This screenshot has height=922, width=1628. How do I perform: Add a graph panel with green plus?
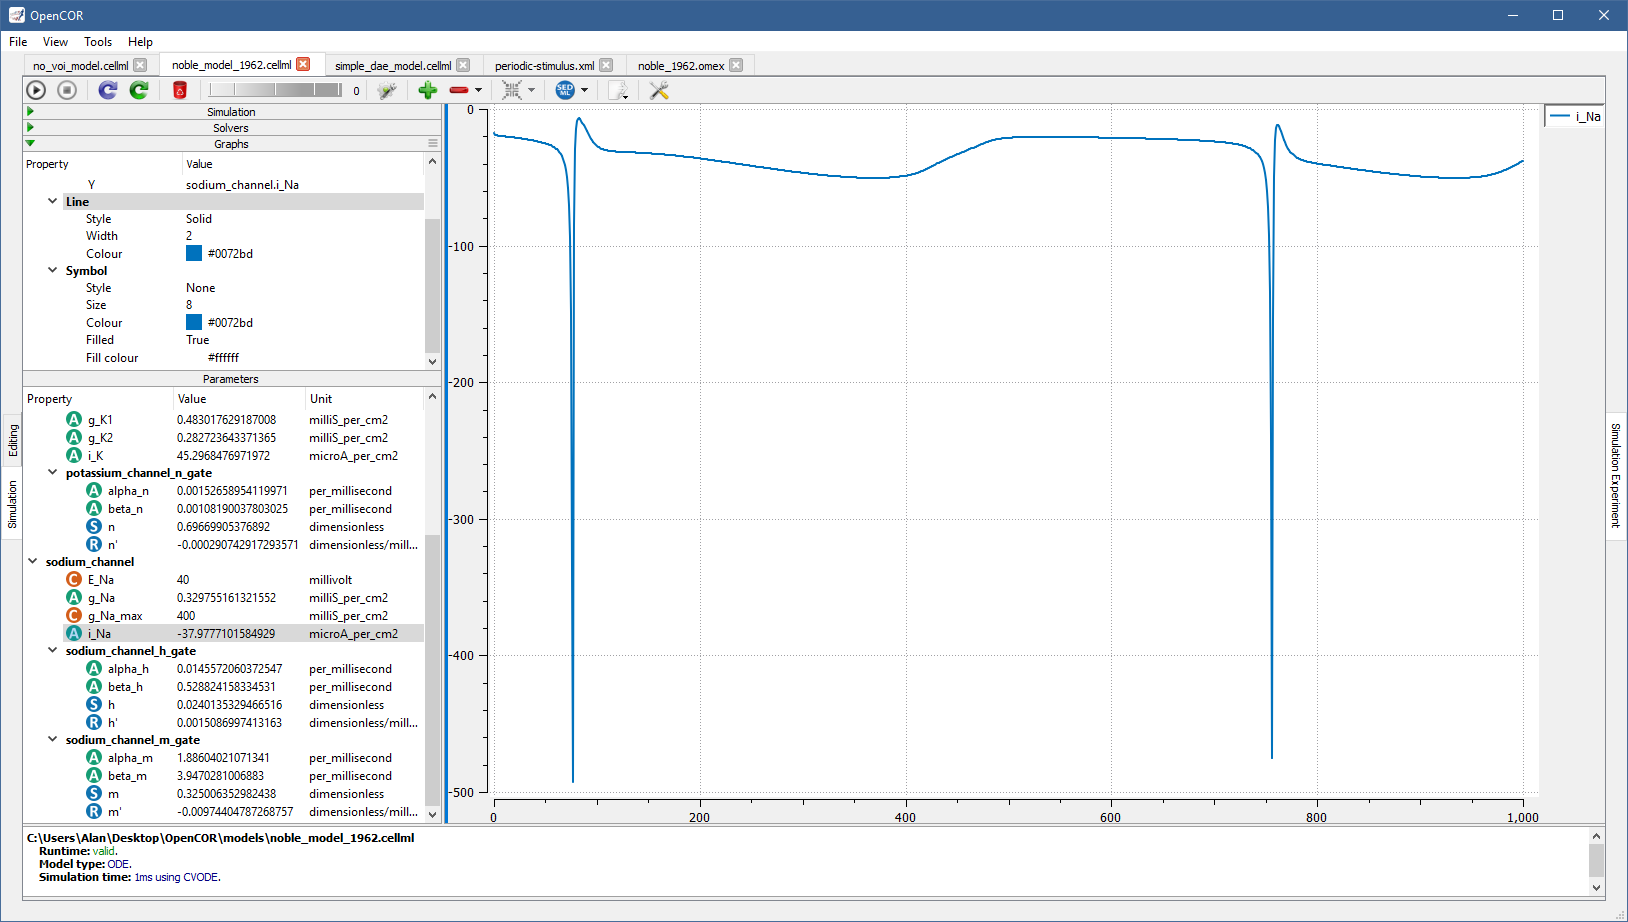point(428,90)
